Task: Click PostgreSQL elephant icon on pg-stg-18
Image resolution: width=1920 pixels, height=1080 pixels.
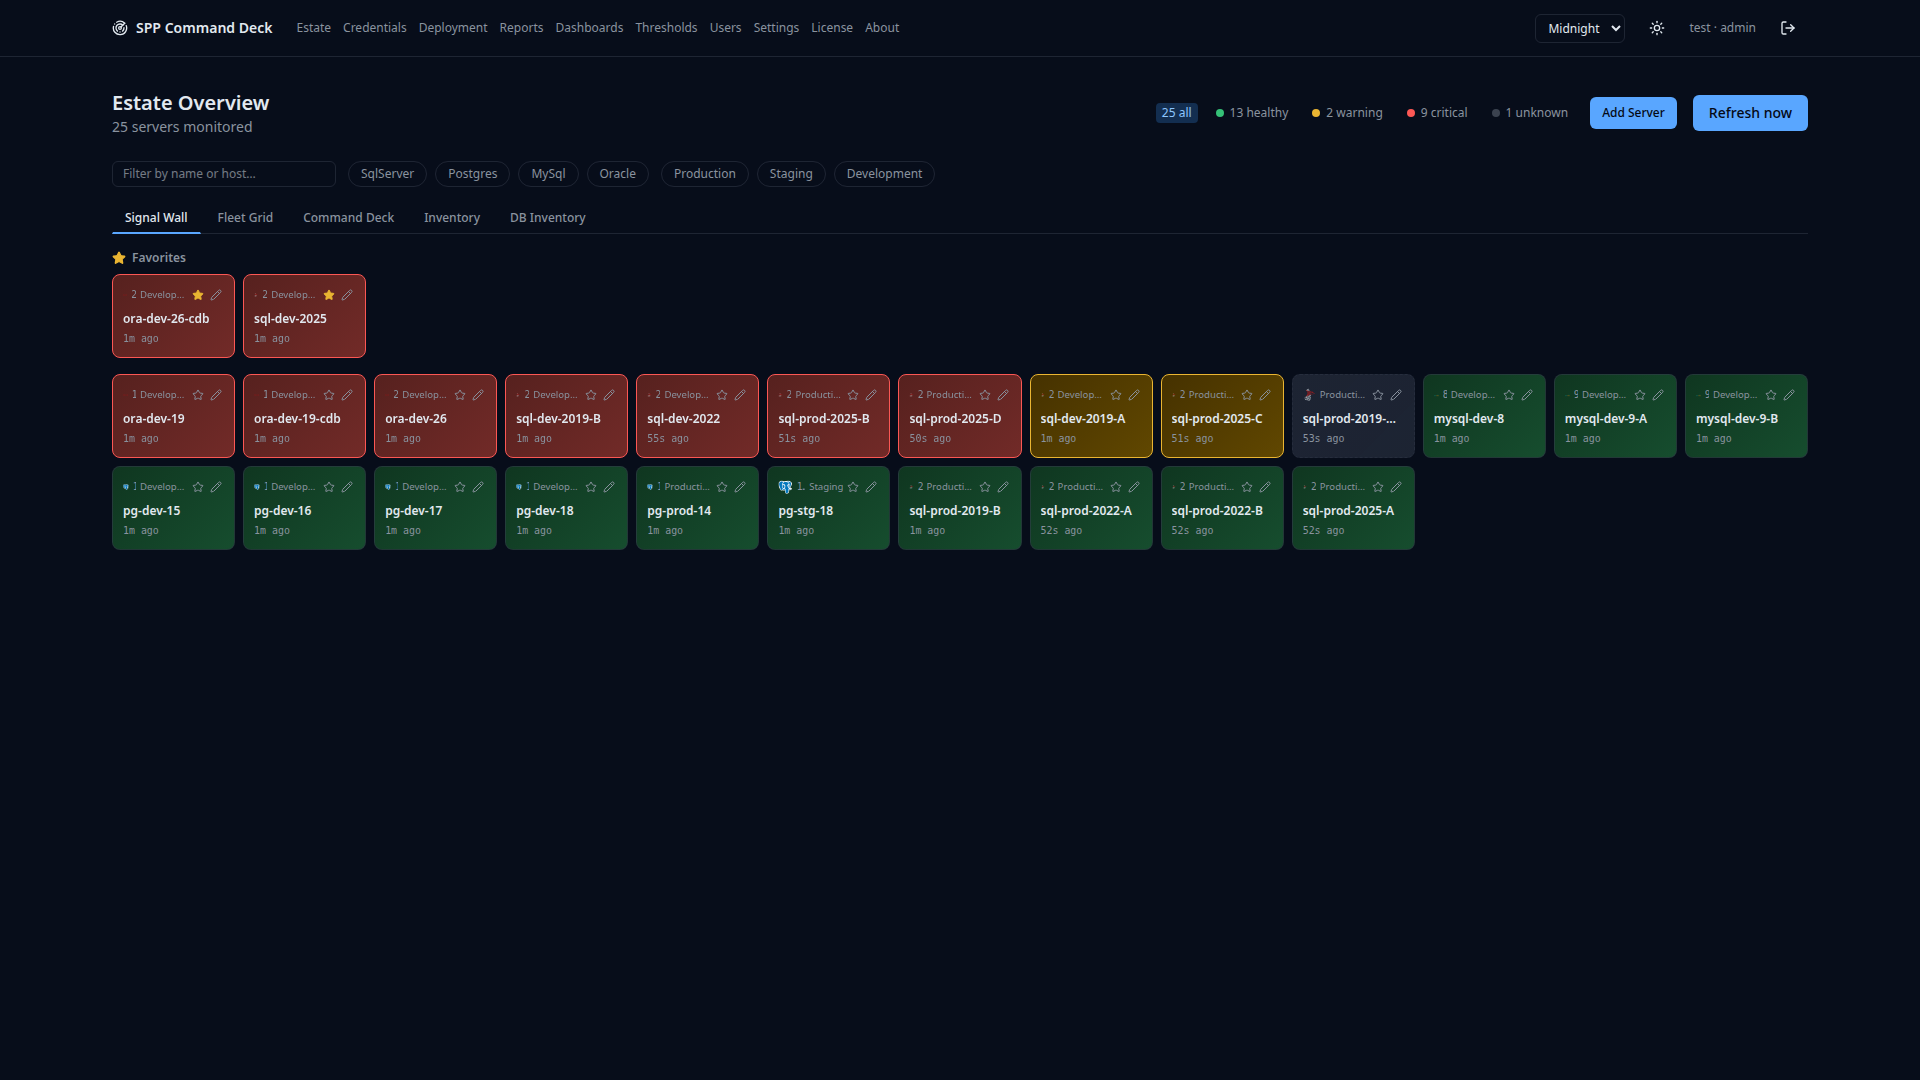Action: pyautogui.click(x=785, y=487)
